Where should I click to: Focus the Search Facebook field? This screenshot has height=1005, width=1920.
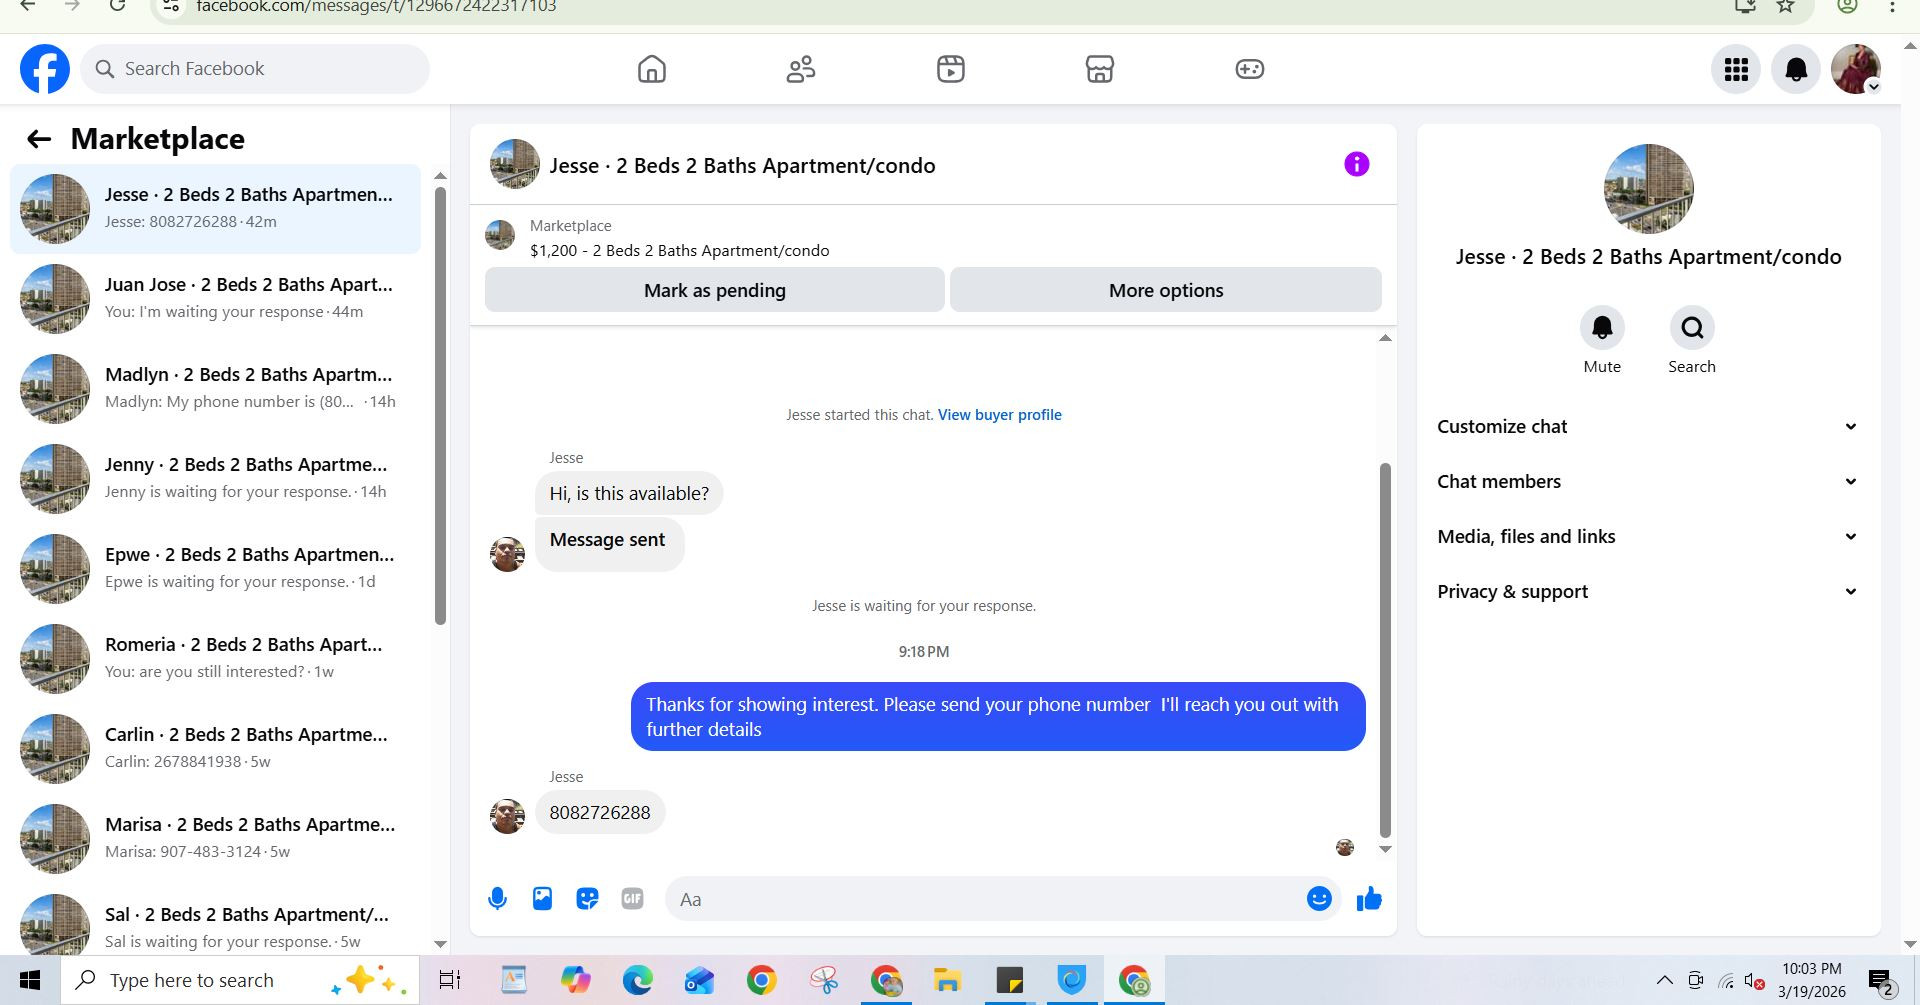pyautogui.click(x=255, y=69)
